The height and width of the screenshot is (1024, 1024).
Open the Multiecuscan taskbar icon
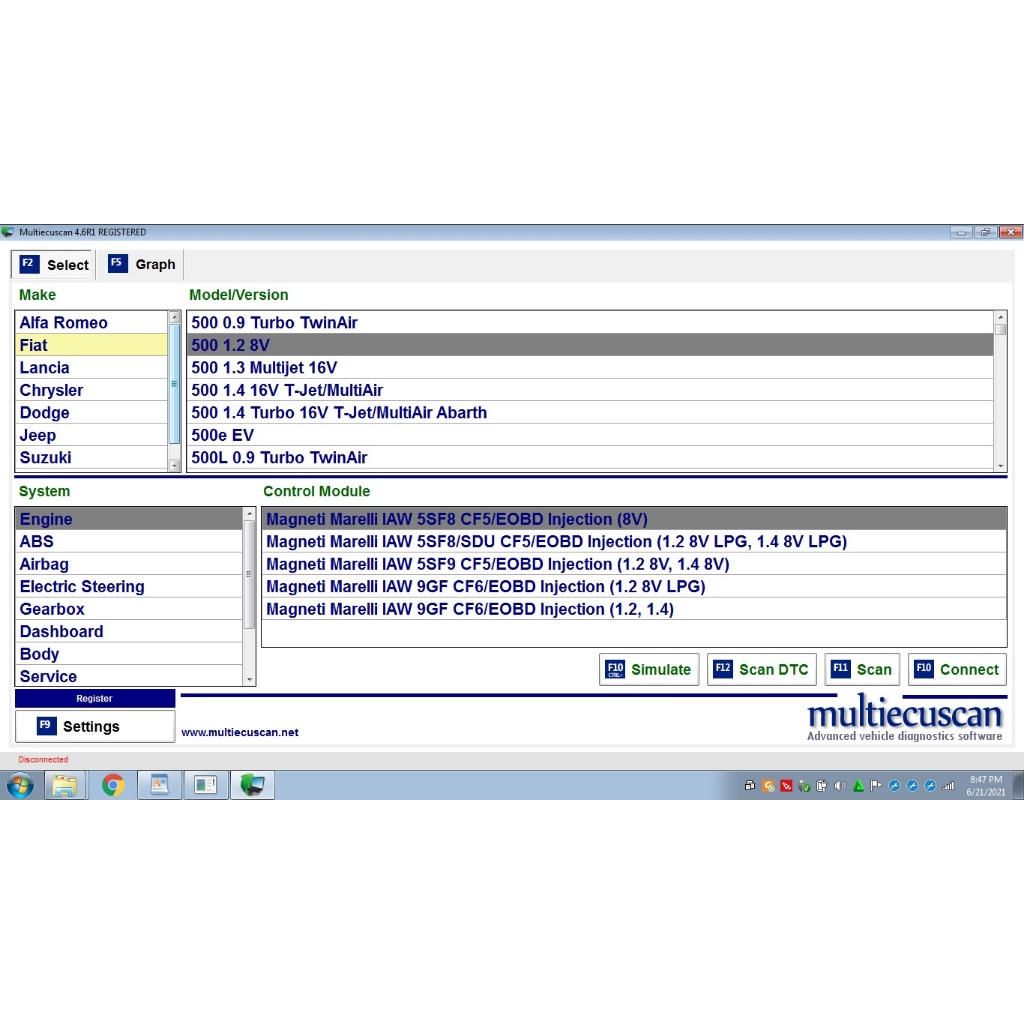click(252, 785)
